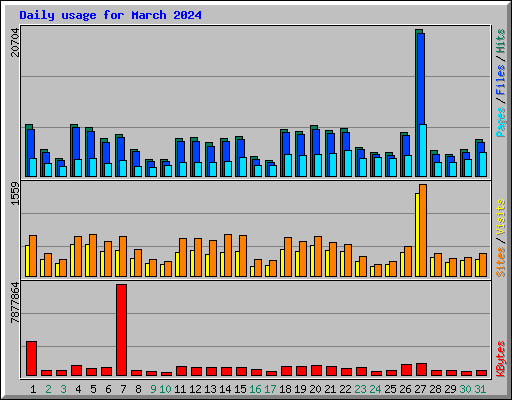Click the "Pages" legend label
The image size is (512, 400).
(501, 122)
